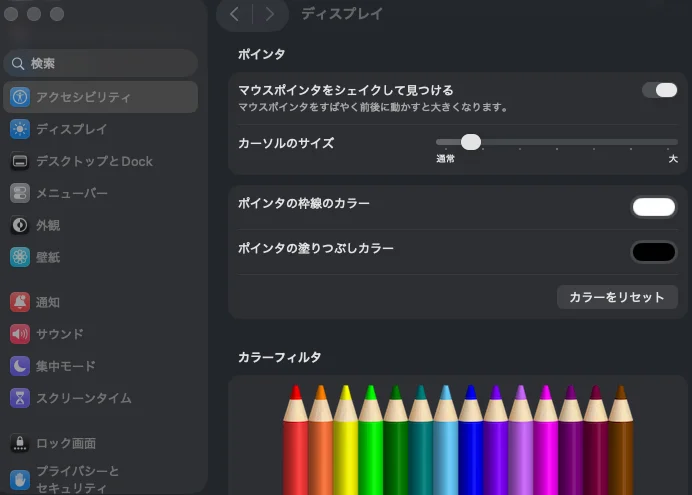This screenshot has width=692, height=495.
Task: Select 外観 sidebar item
Action: (x=48, y=225)
